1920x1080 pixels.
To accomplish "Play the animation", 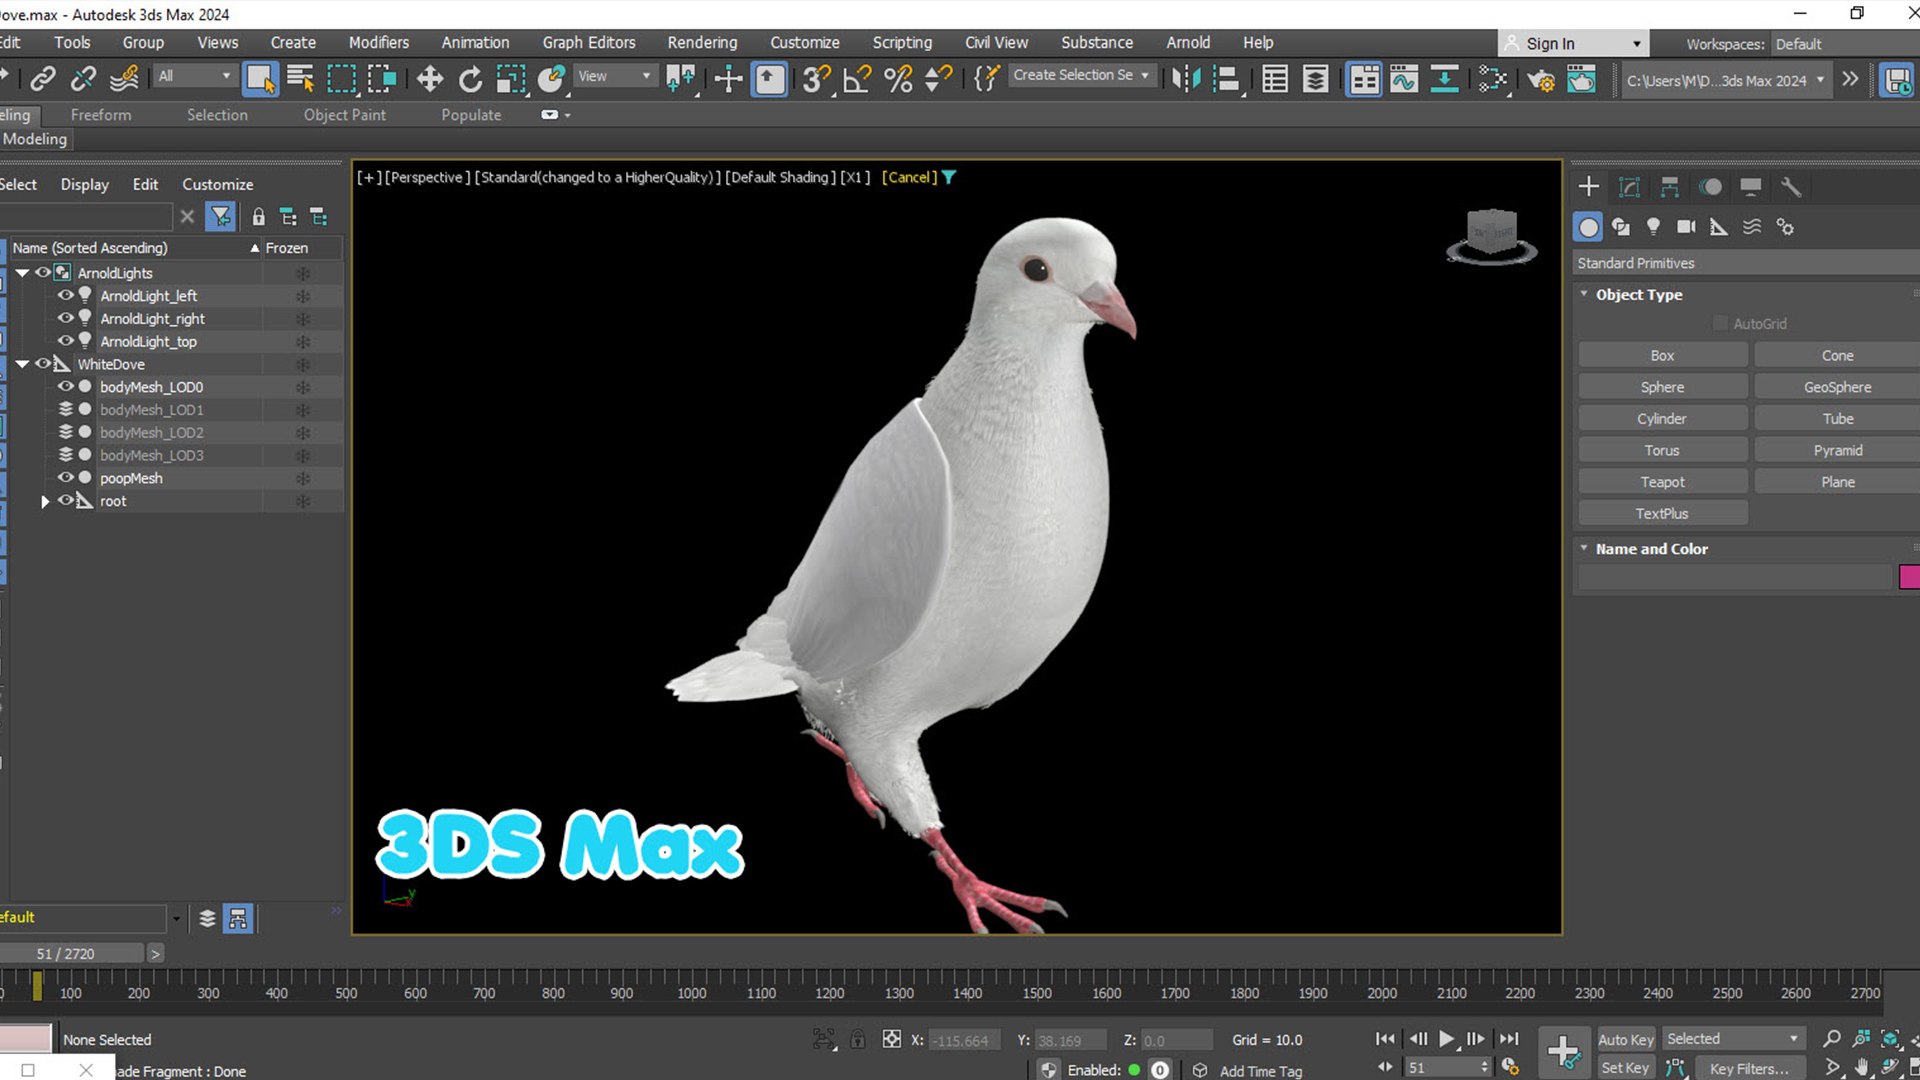I will (x=1446, y=1039).
